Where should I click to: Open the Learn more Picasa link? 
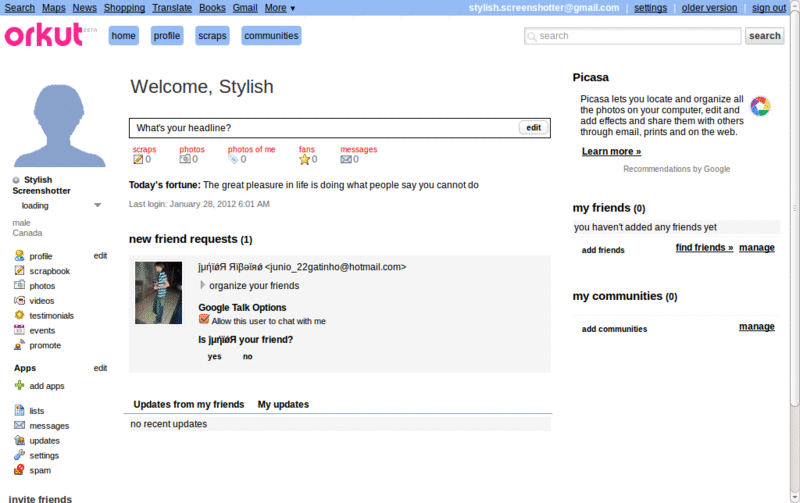pyautogui.click(x=611, y=152)
